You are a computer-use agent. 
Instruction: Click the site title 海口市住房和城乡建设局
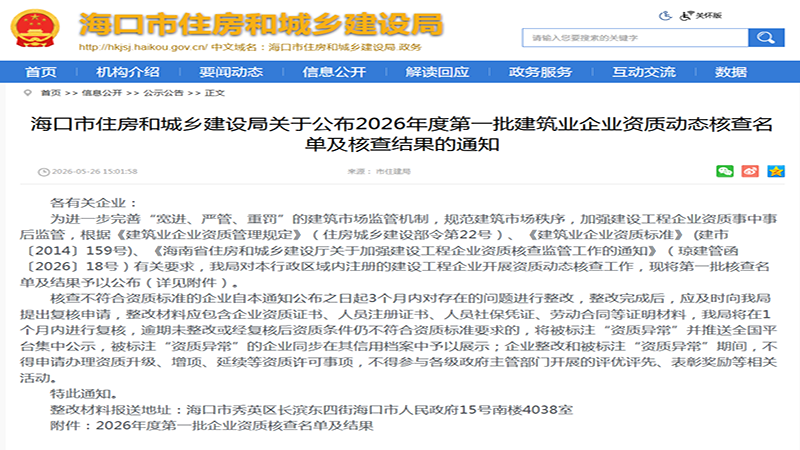[261, 24]
